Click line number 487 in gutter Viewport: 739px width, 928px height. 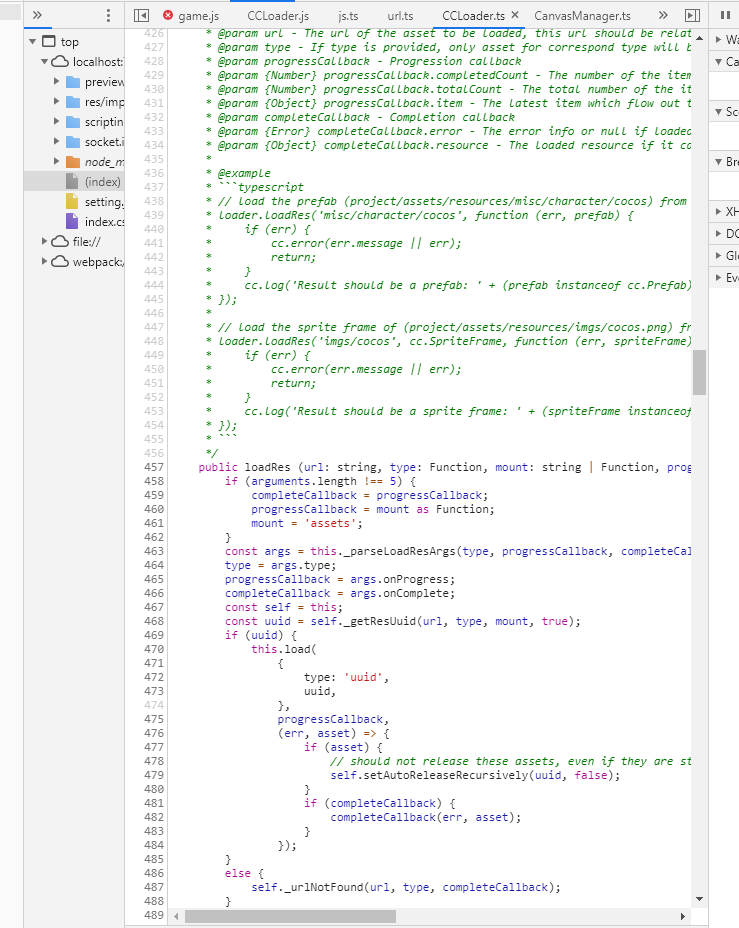154,887
